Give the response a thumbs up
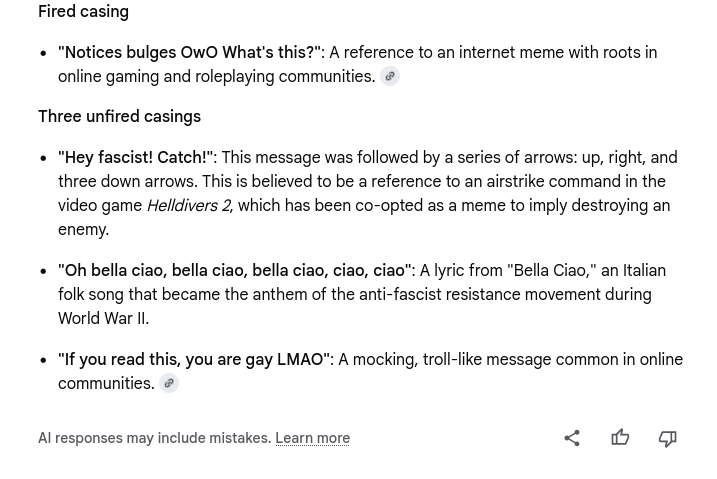Image resolution: width=717 pixels, height=479 pixels. click(x=620, y=438)
